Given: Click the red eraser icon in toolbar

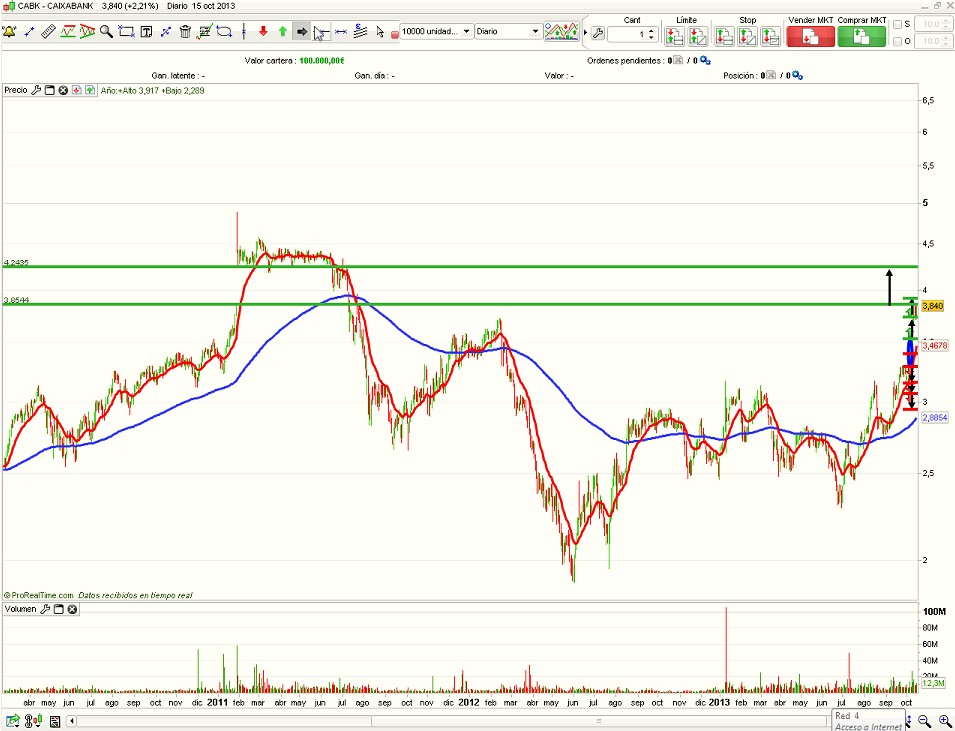Looking at the screenshot, I should pos(395,34).
